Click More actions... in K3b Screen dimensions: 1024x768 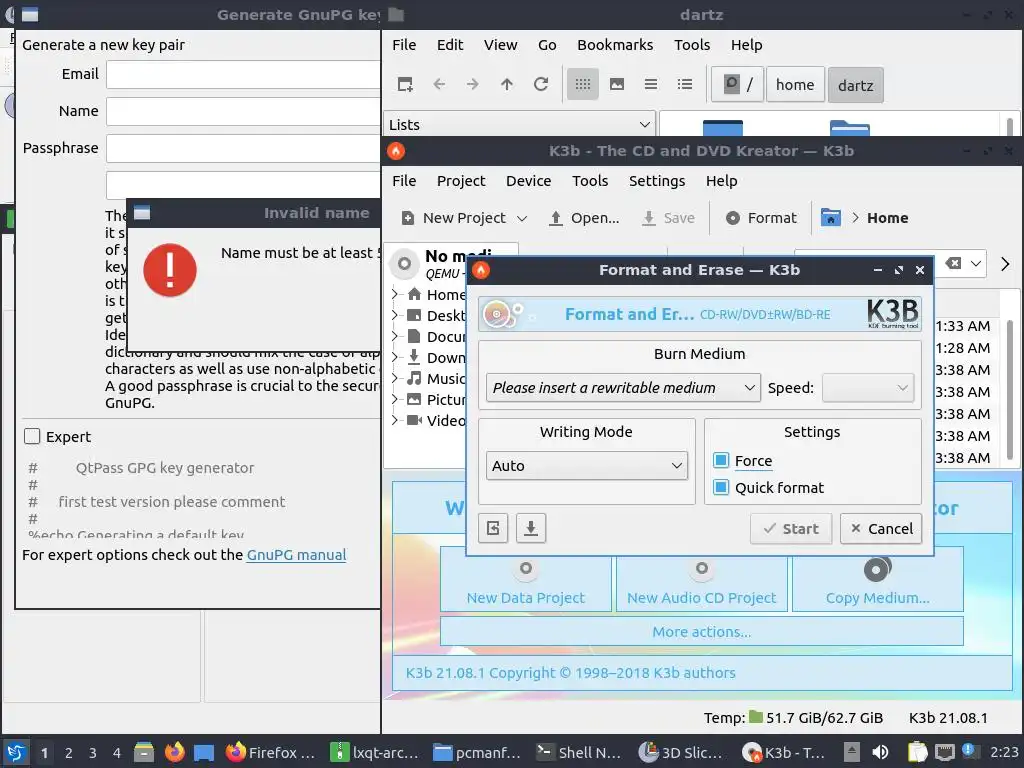[701, 632]
